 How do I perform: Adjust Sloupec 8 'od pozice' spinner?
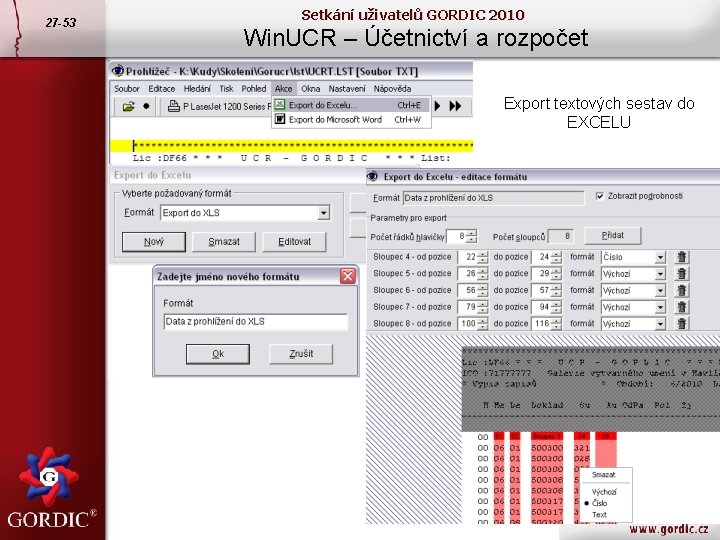[482, 323]
